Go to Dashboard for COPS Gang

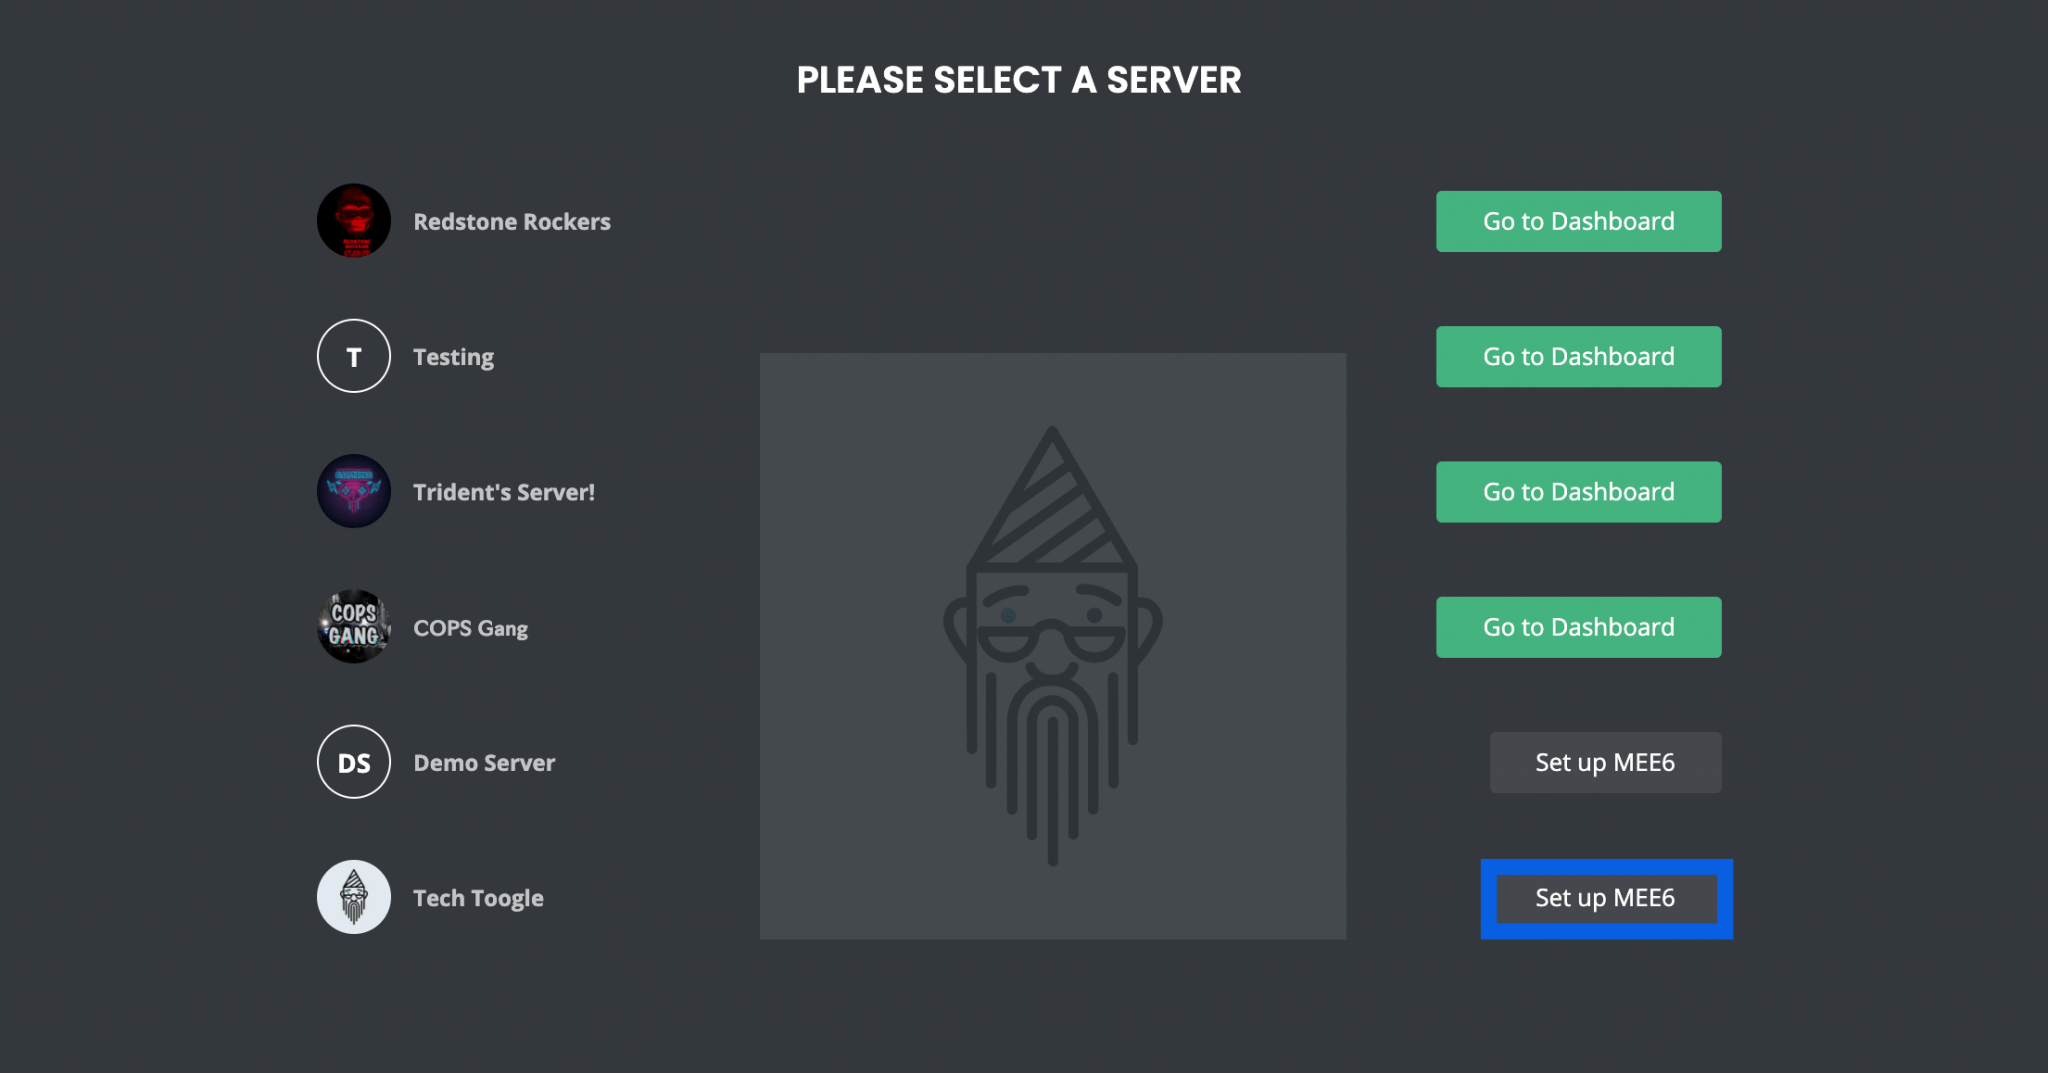pyautogui.click(x=1578, y=627)
